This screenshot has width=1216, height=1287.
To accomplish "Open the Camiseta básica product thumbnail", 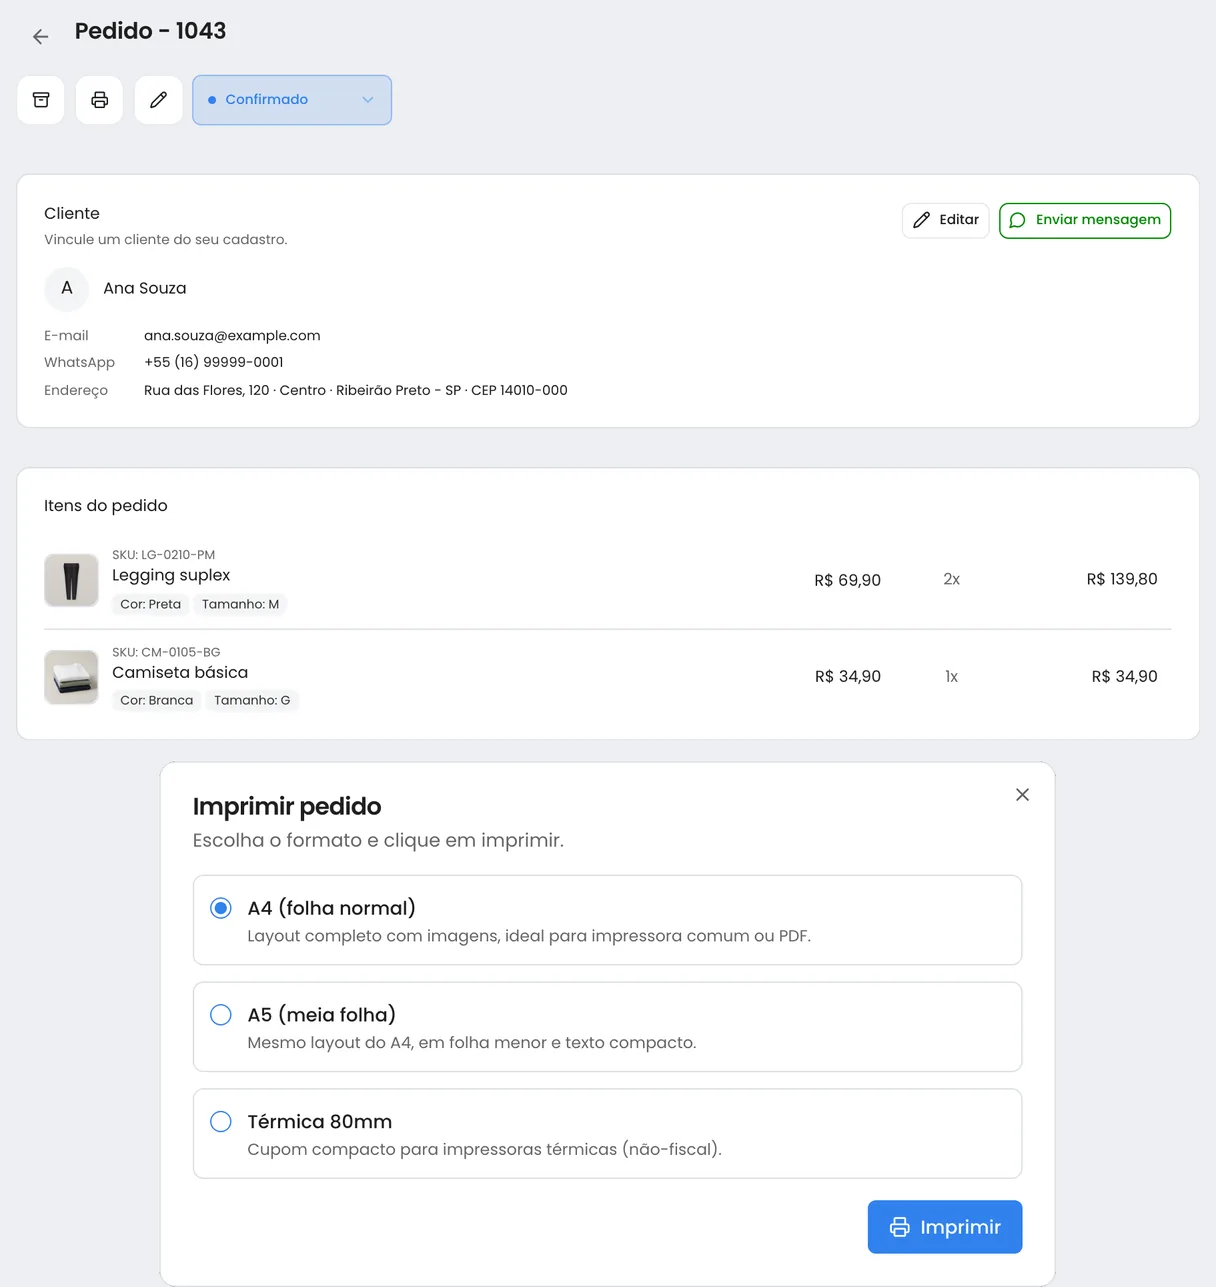I will [71, 677].
